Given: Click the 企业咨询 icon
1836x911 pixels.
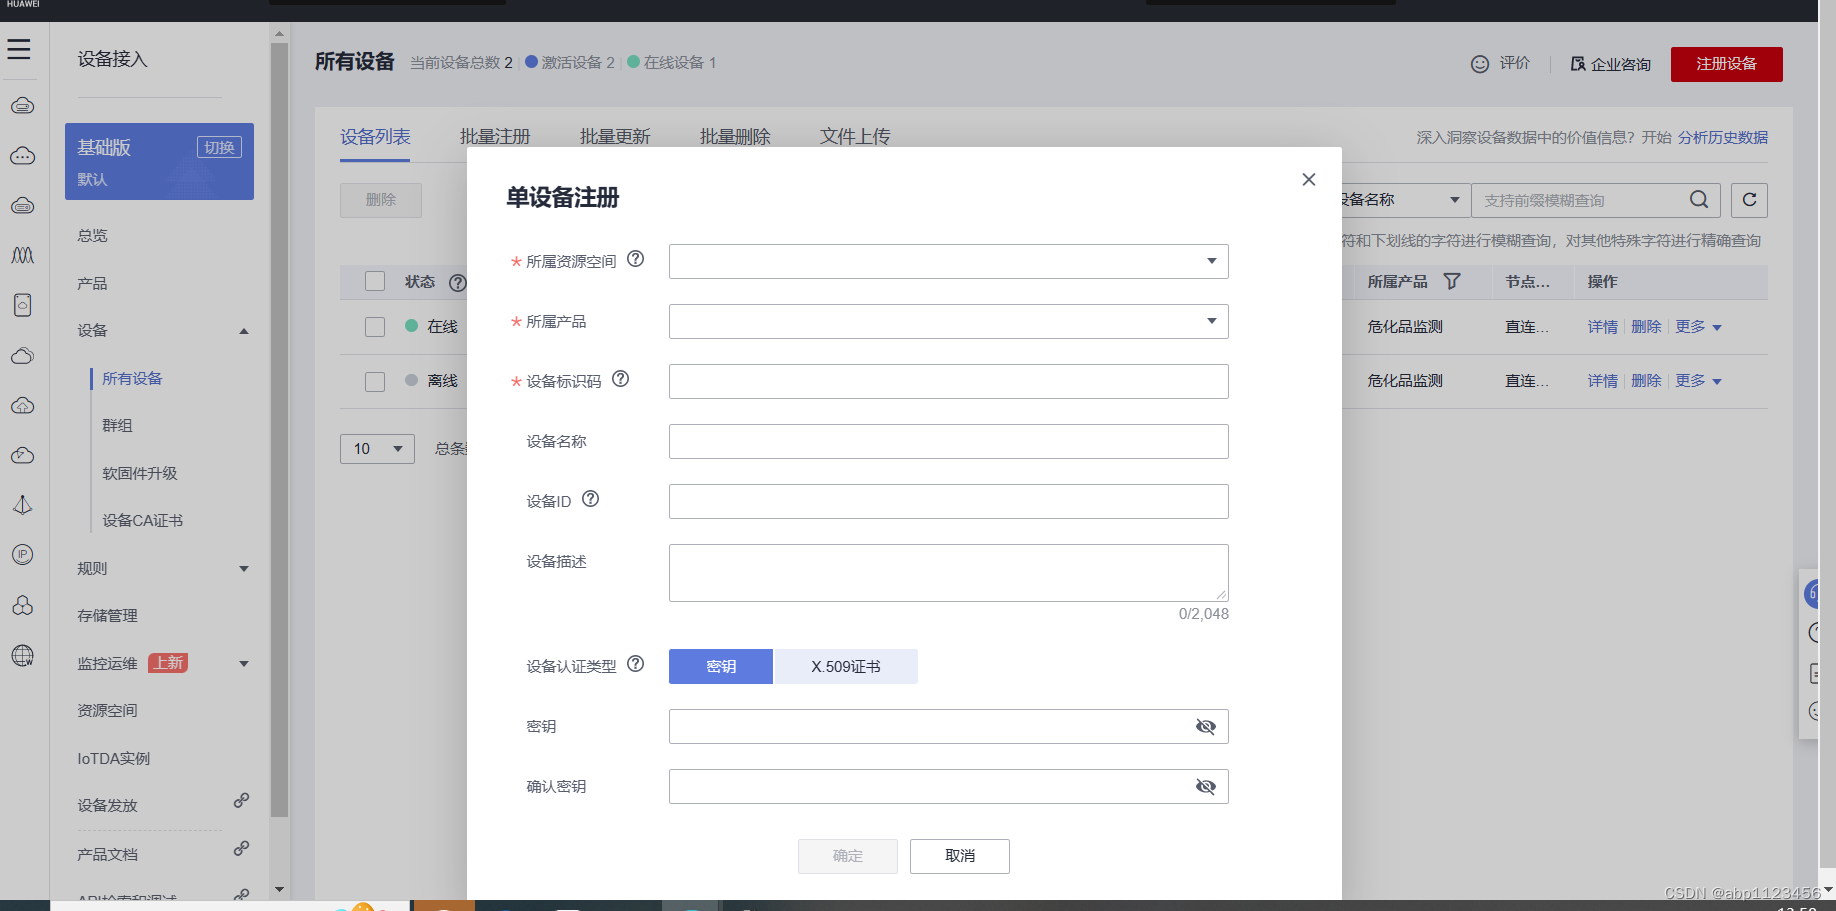Looking at the screenshot, I should coord(1577,64).
